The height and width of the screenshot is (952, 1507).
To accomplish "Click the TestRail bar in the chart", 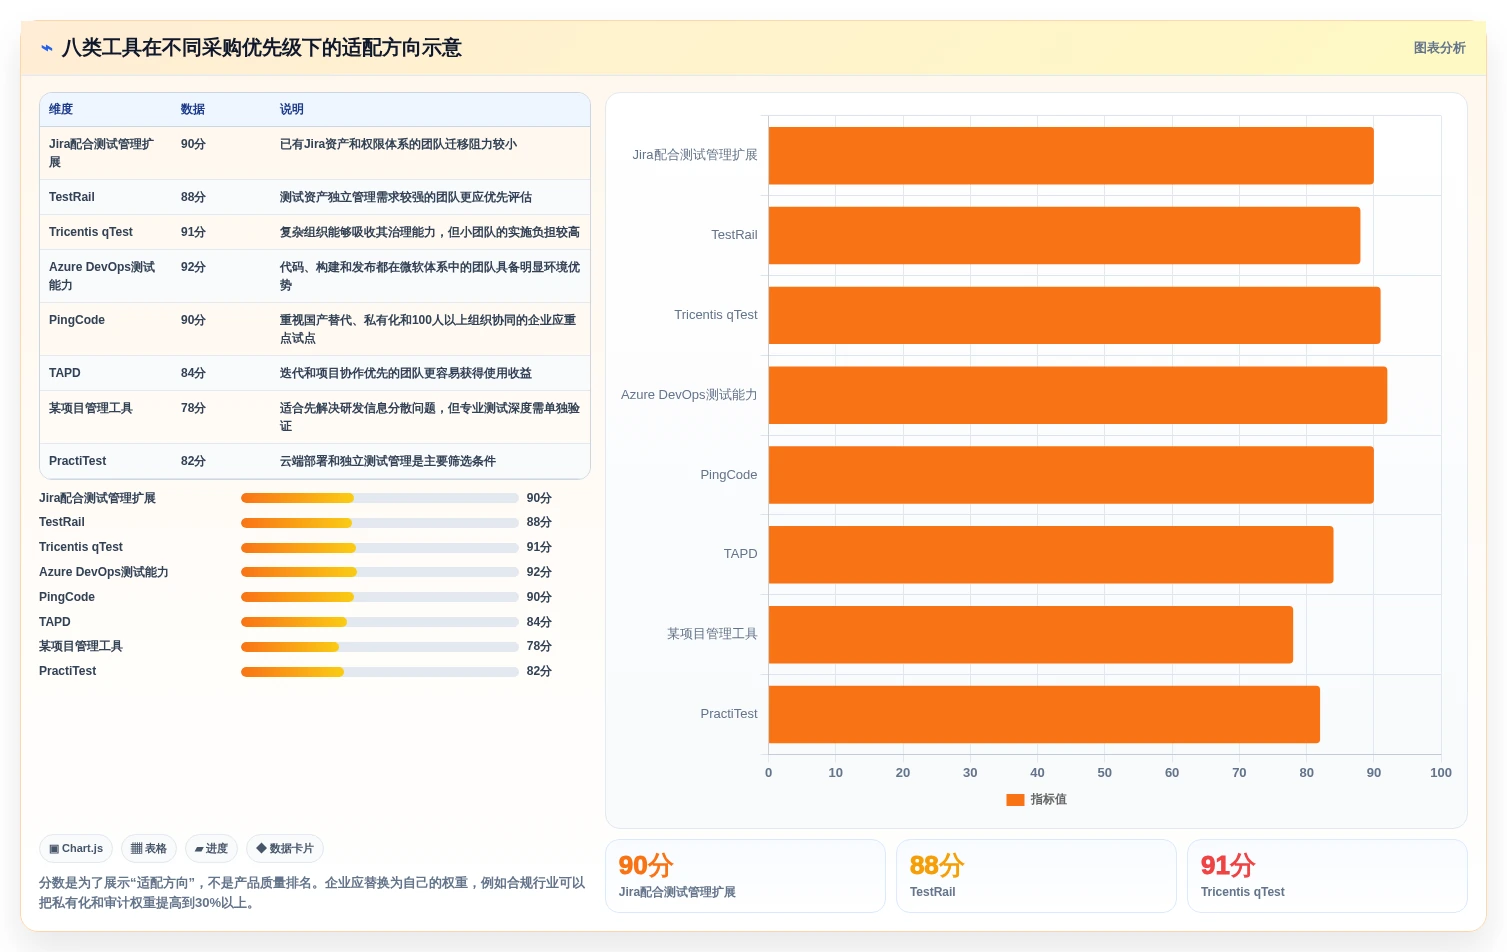I will [1064, 236].
